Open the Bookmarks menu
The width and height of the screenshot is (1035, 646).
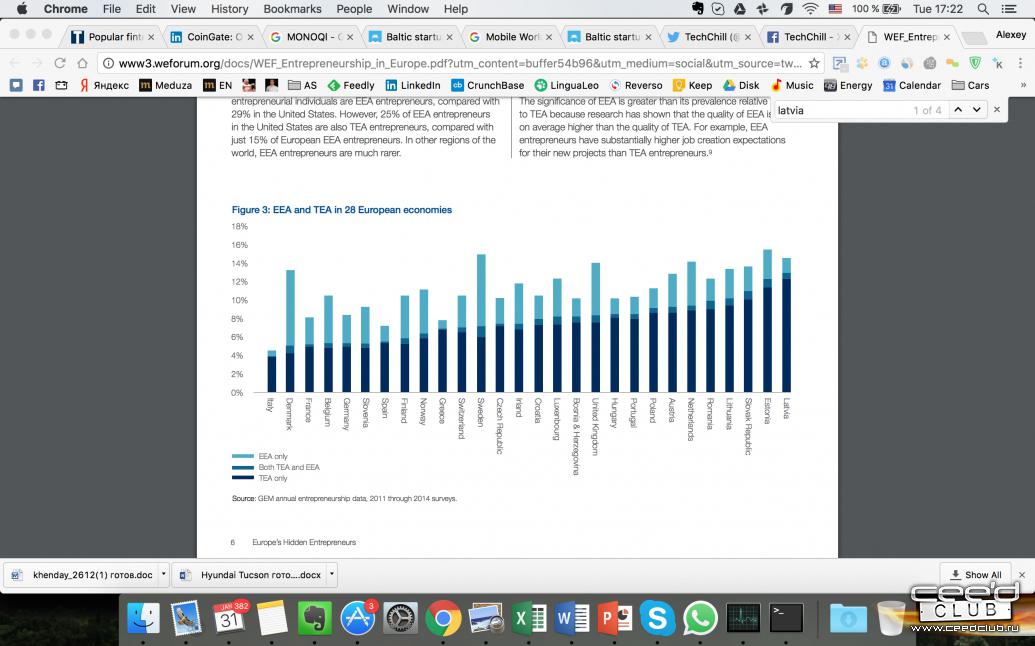point(292,9)
